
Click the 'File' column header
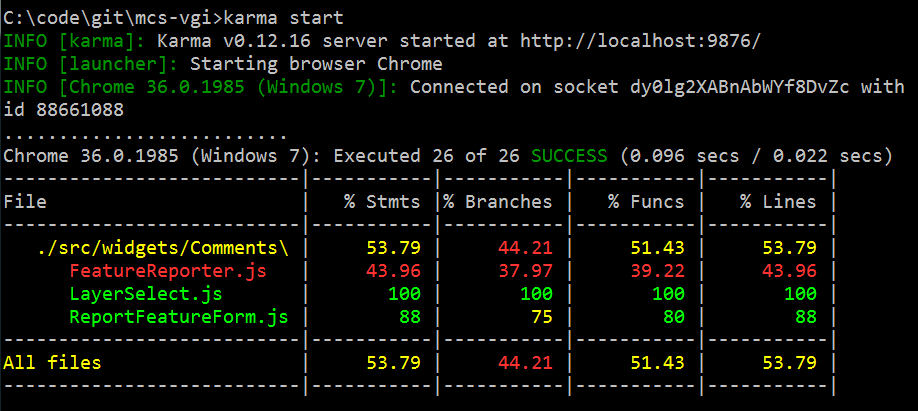point(25,201)
